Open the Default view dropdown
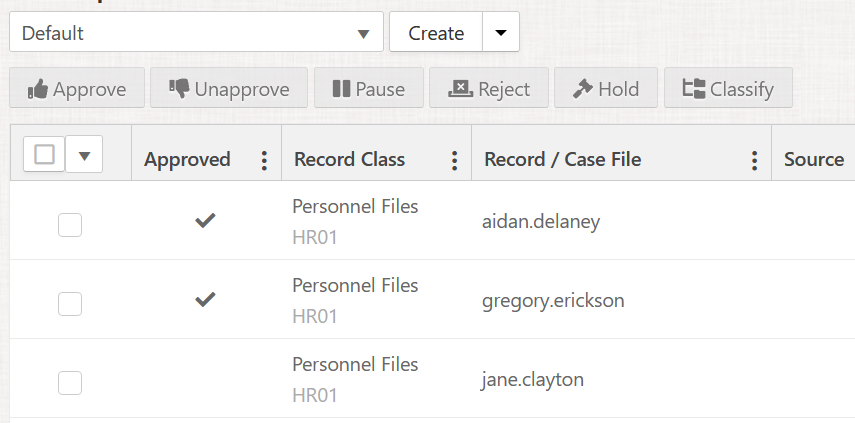 [x=196, y=33]
